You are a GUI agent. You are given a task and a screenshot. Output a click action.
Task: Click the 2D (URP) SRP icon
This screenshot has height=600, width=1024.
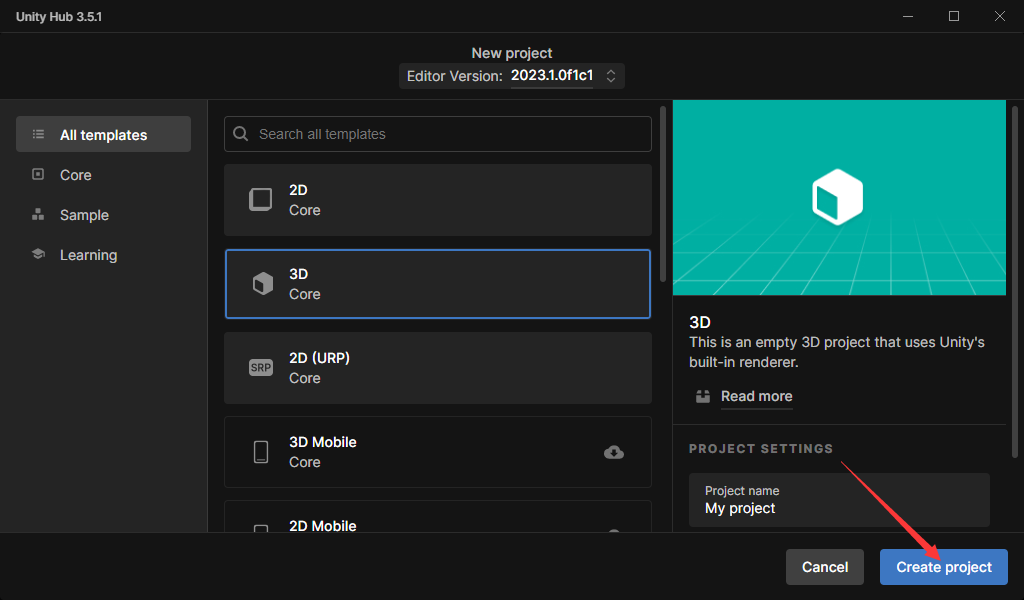coord(260,367)
